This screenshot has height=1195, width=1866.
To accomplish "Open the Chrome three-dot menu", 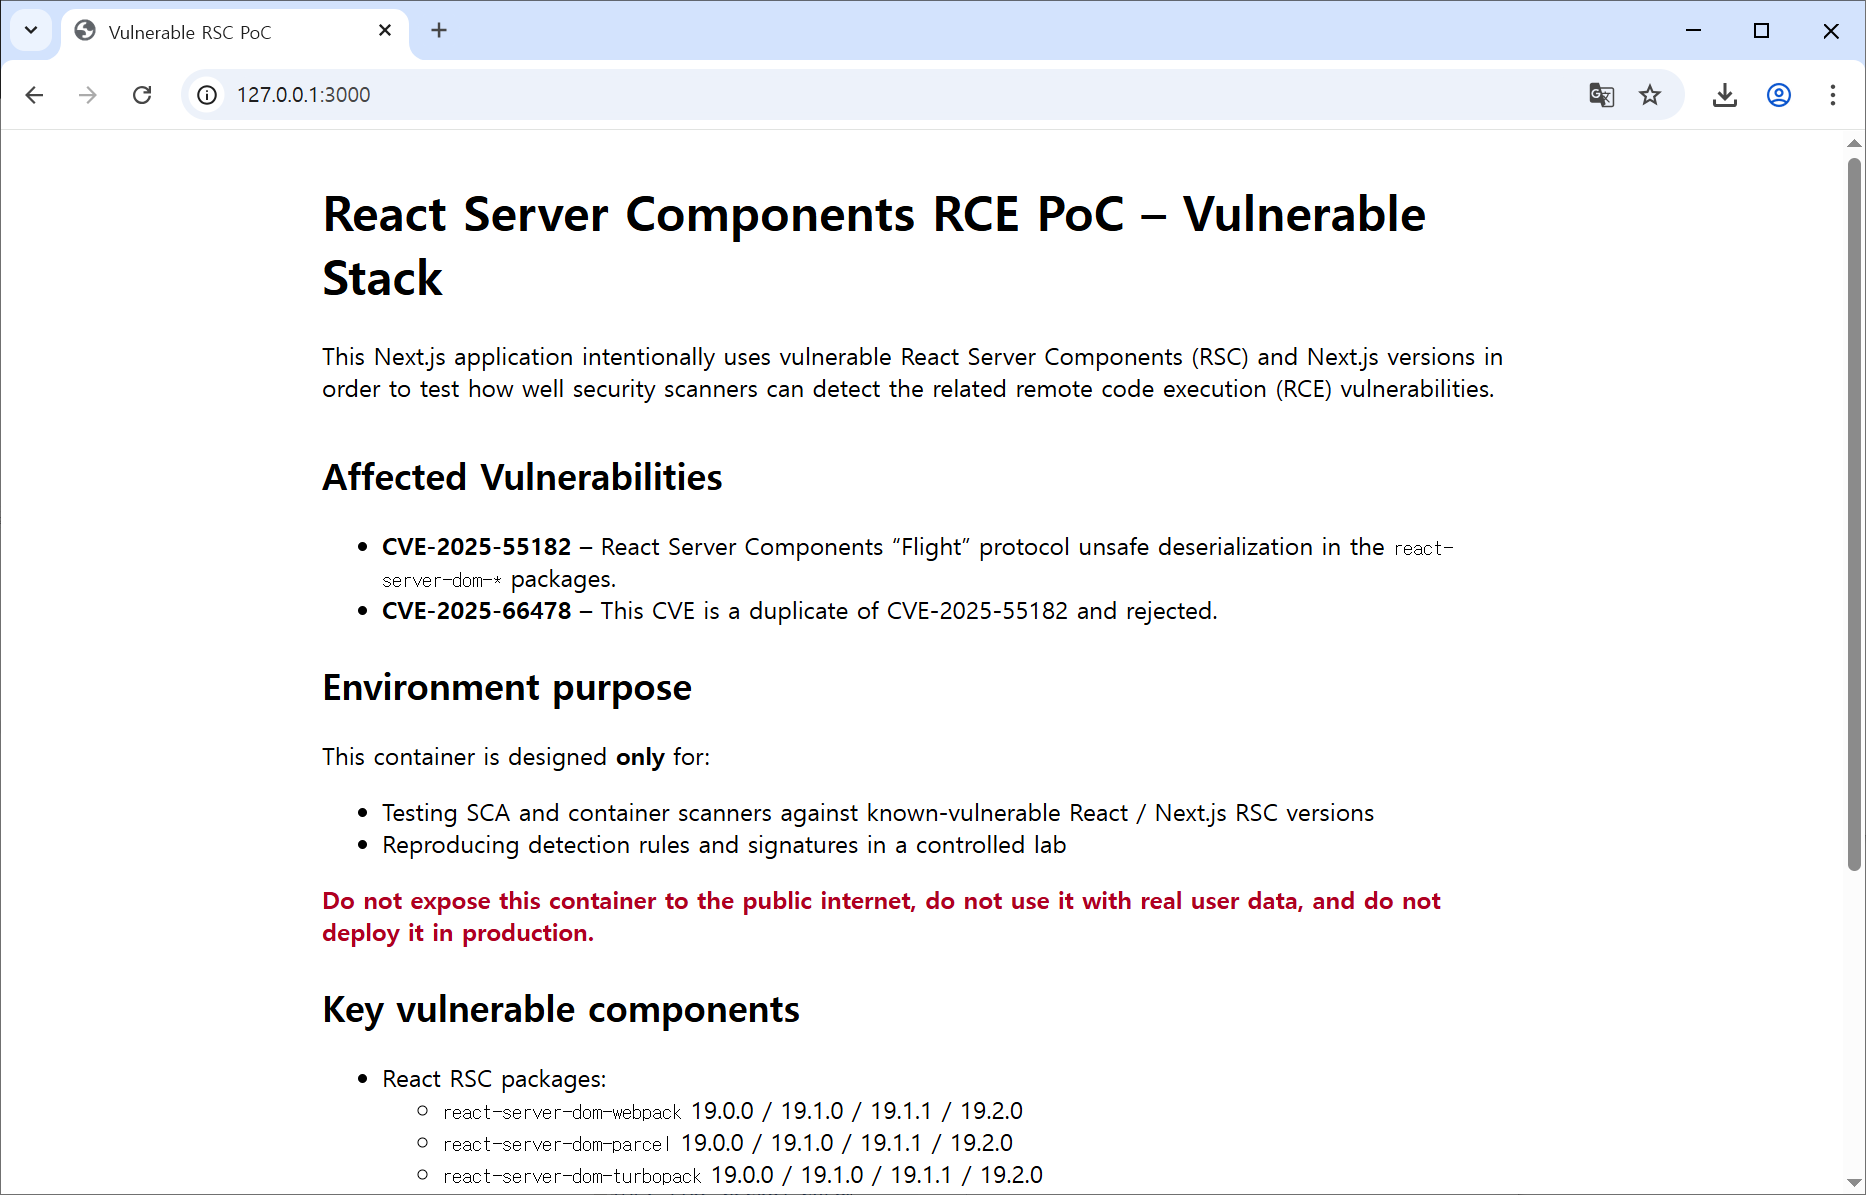I will 1833,95.
